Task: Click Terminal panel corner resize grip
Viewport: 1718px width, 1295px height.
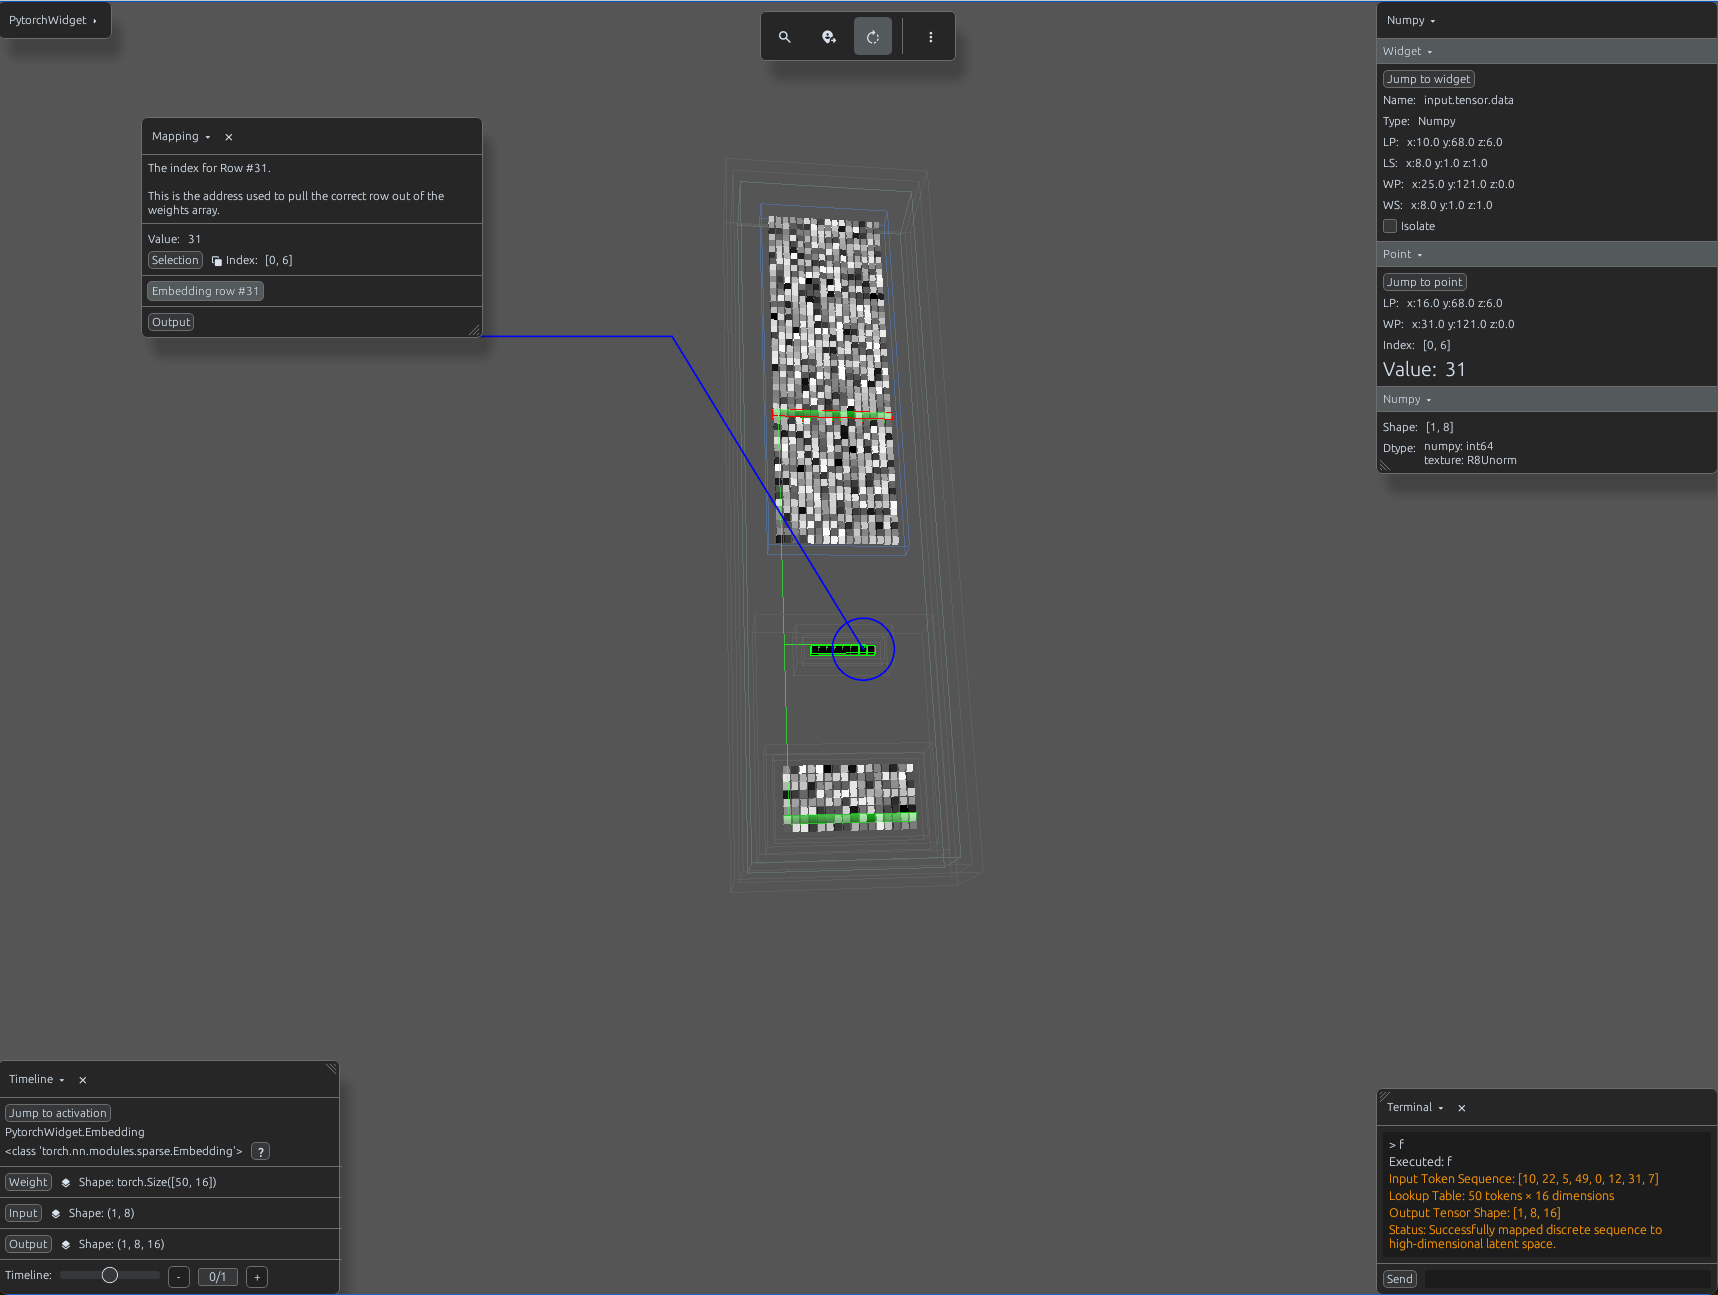Action: click(1385, 1097)
